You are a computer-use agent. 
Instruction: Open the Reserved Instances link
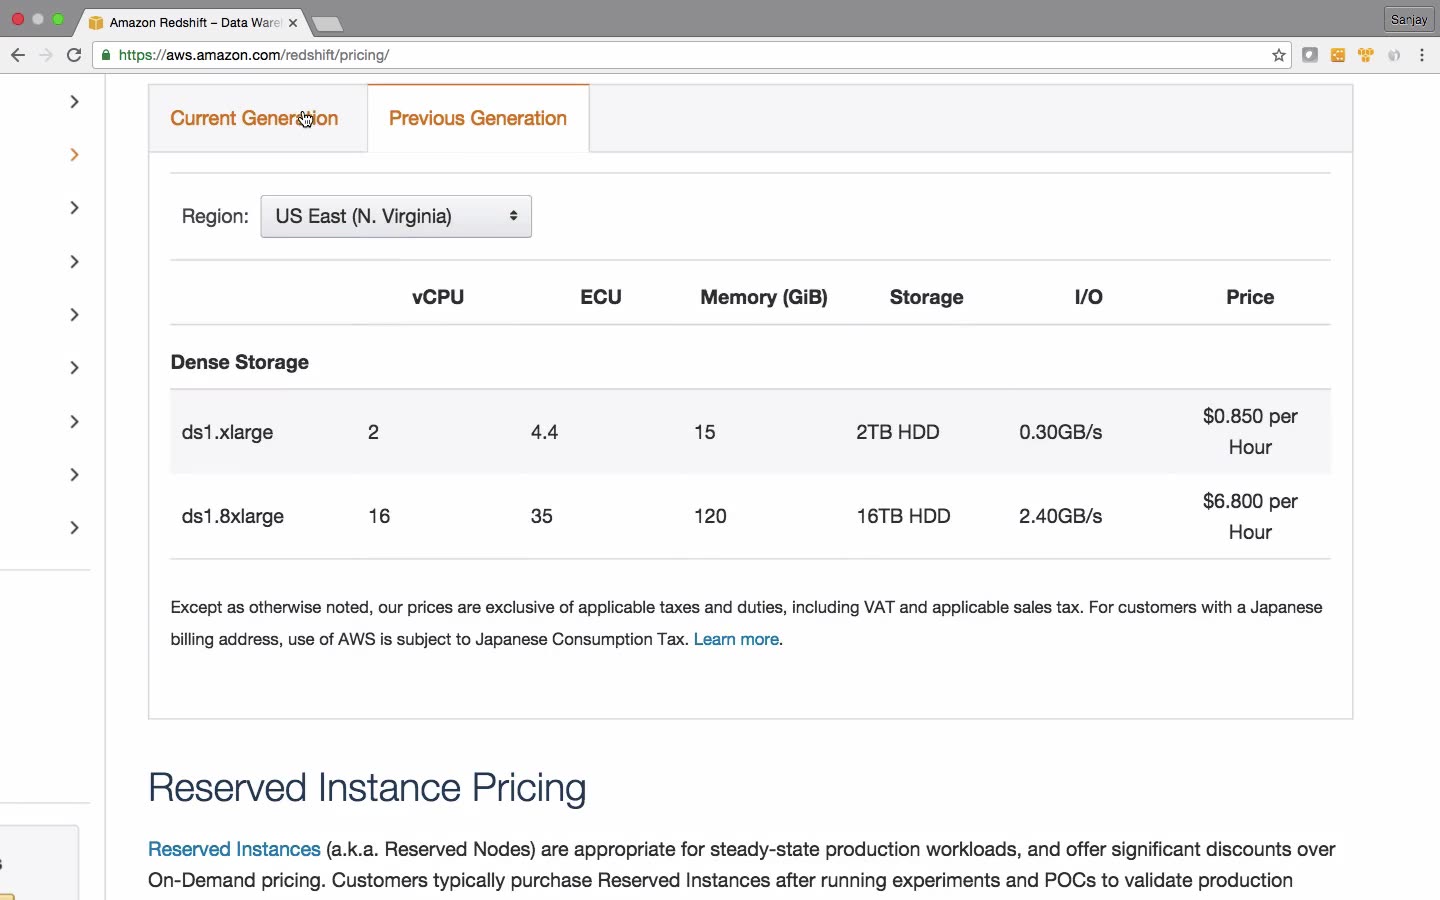coord(234,850)
